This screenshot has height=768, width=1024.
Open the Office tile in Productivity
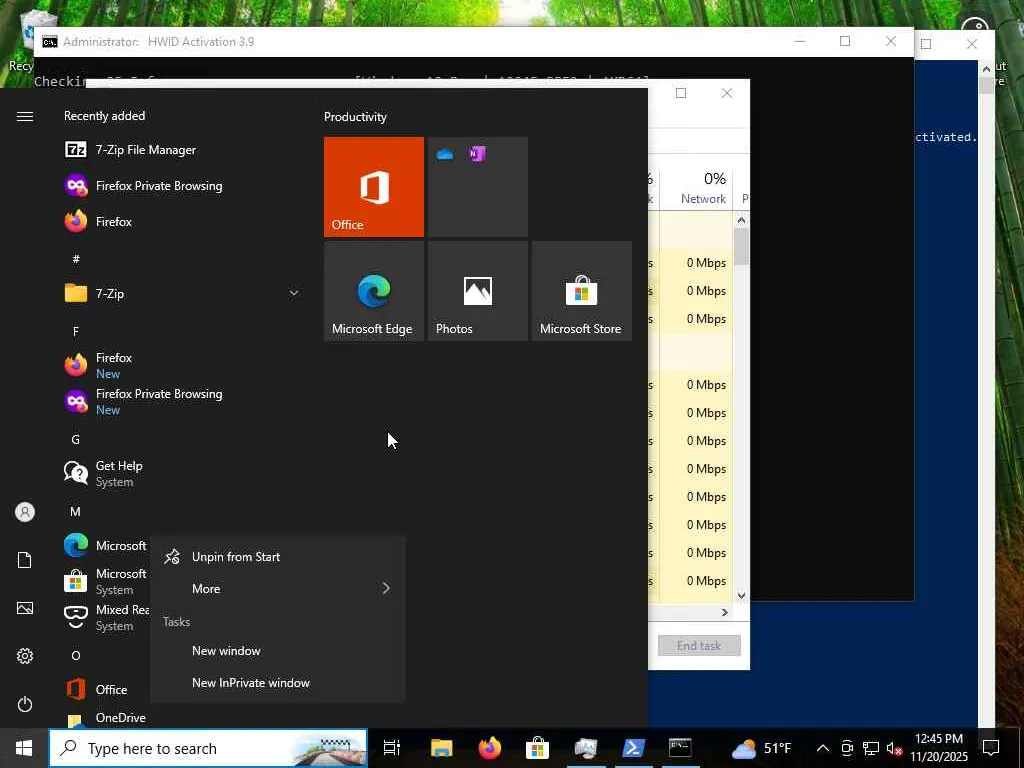(374, 187)
